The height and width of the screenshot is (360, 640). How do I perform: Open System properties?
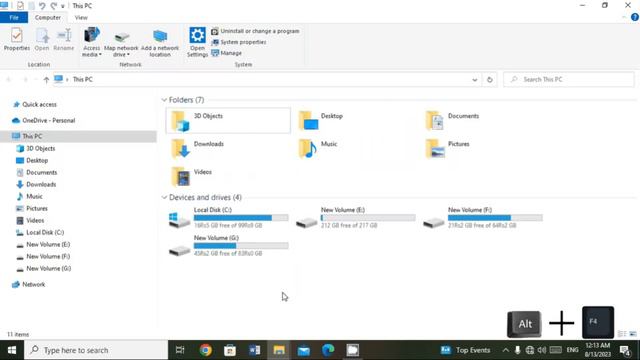click(239, 42)
